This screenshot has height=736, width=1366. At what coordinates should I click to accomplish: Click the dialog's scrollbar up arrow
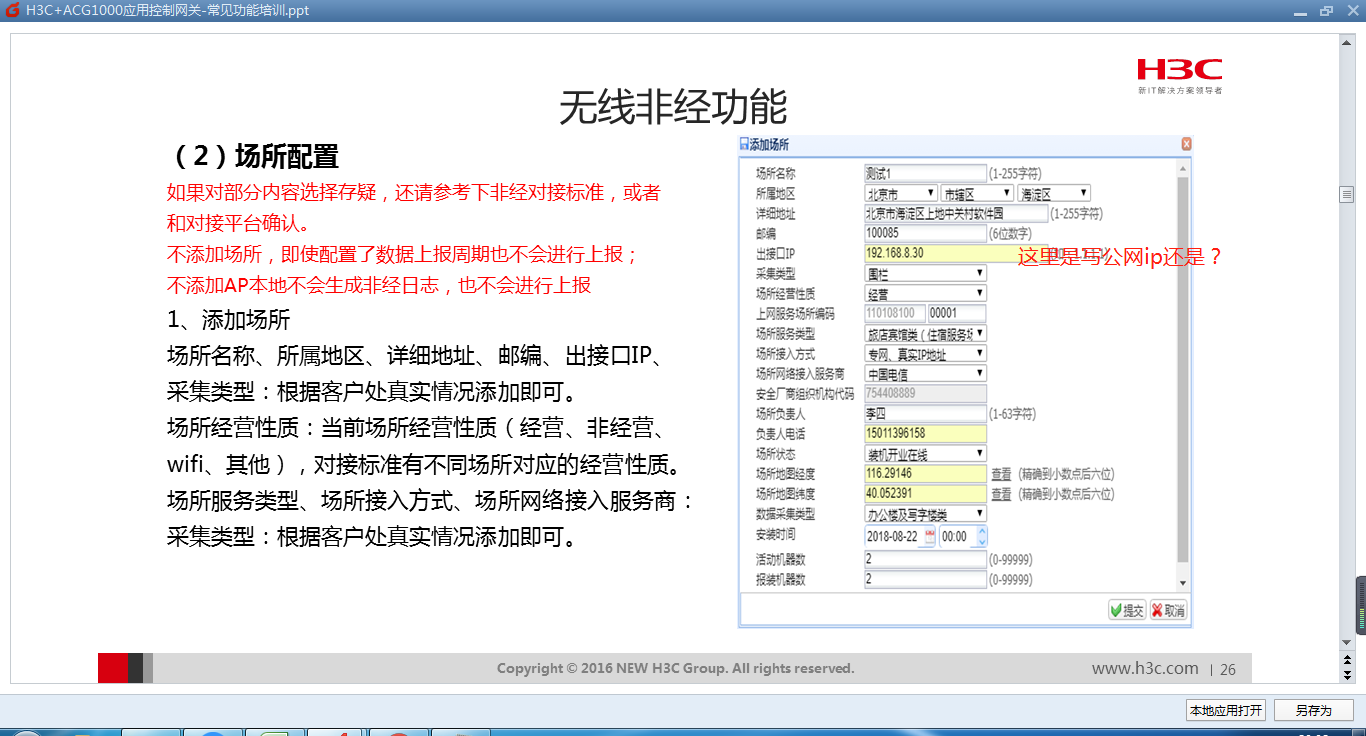click(1184, 170)
